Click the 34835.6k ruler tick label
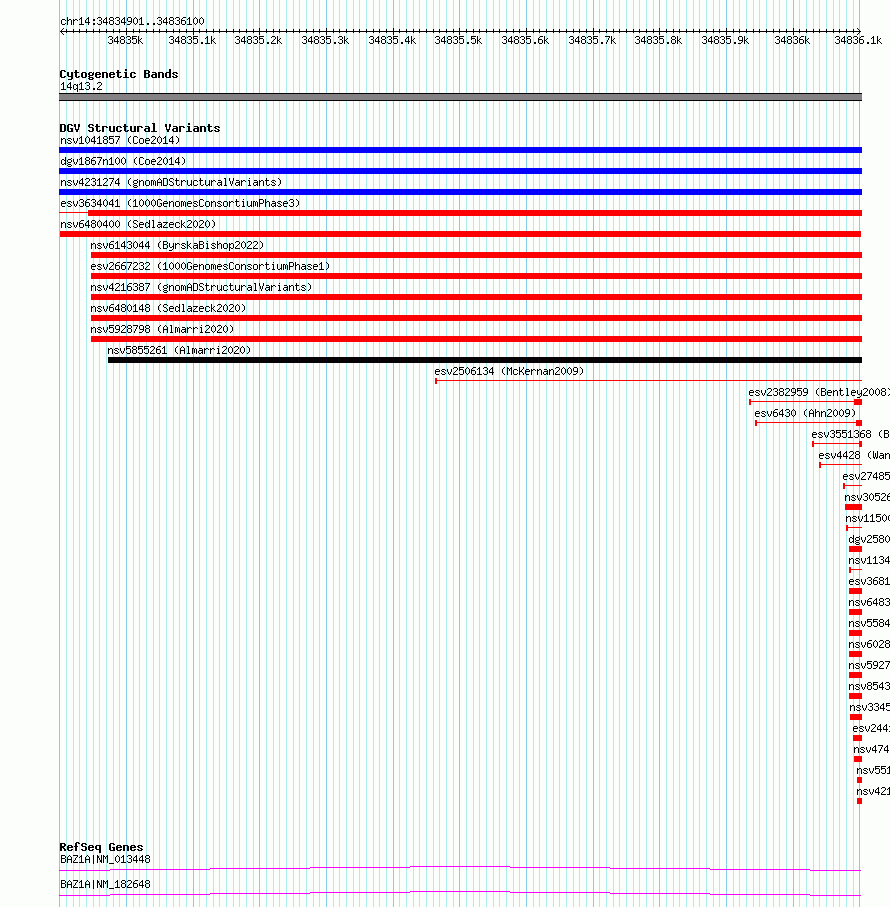Viewport: 890px width, 907px height. coord(525,40)
